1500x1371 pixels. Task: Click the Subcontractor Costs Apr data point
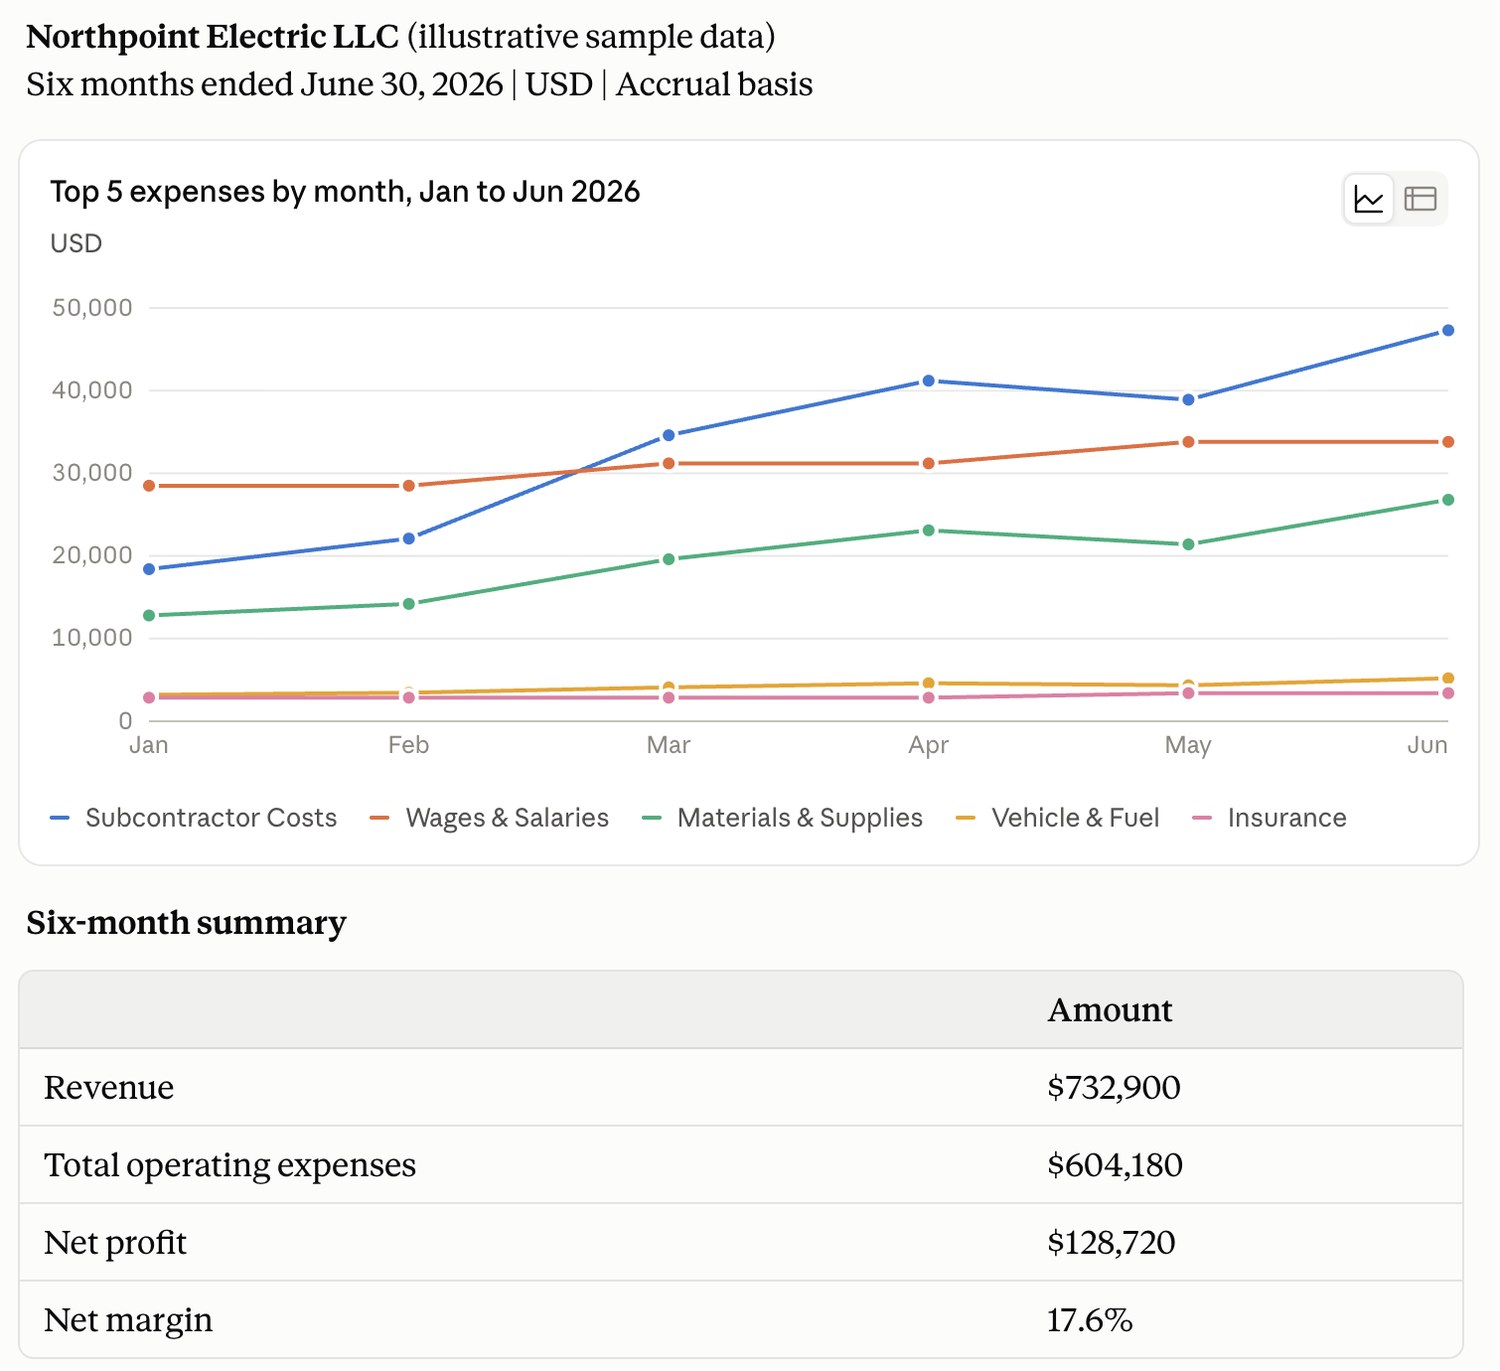[x=928, y=381]
